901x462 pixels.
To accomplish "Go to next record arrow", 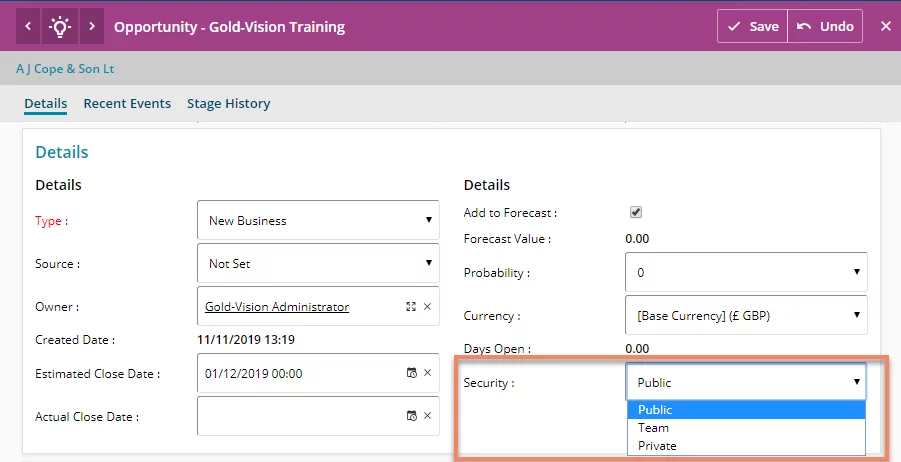I will point(92,26).
